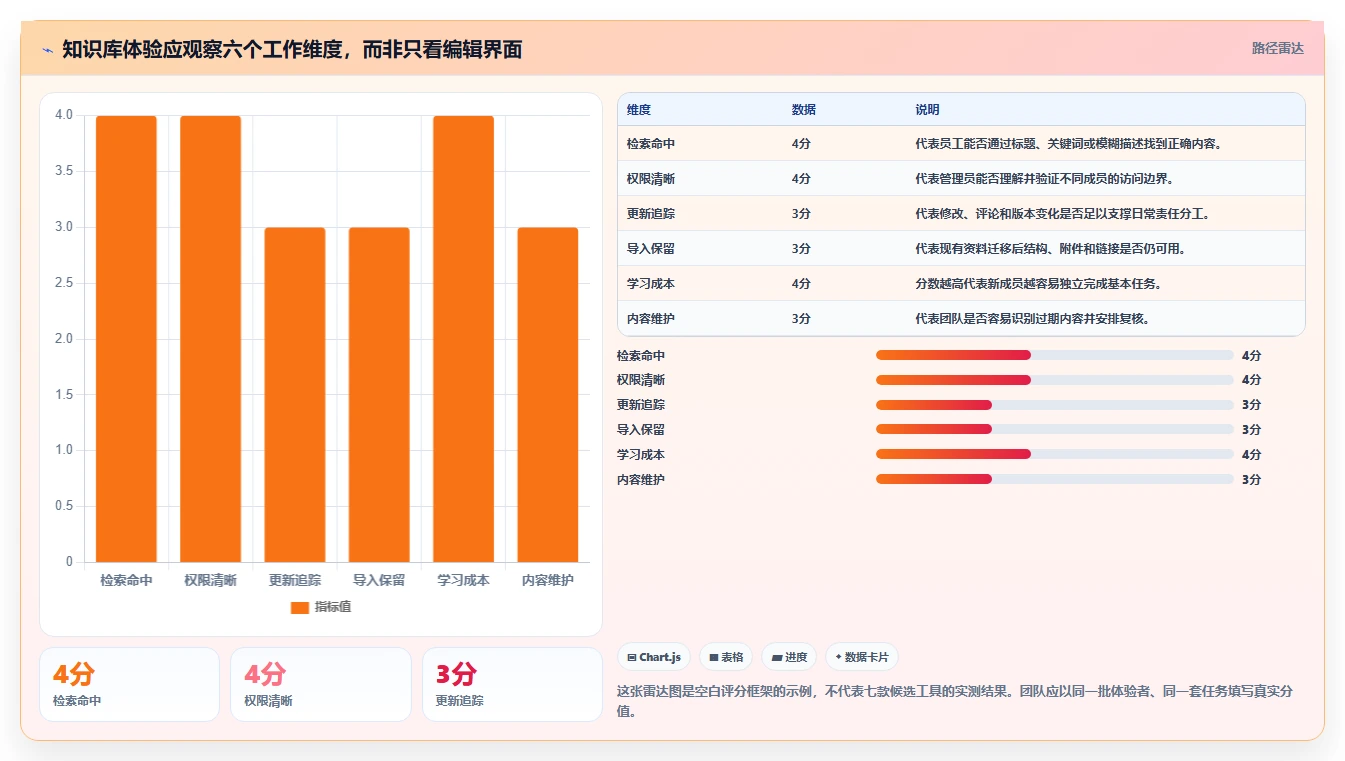Click the 权限清晰 4分 data card
This screenshot has width=1345, height=761.
pyautogui.click(x=321, y=684)
